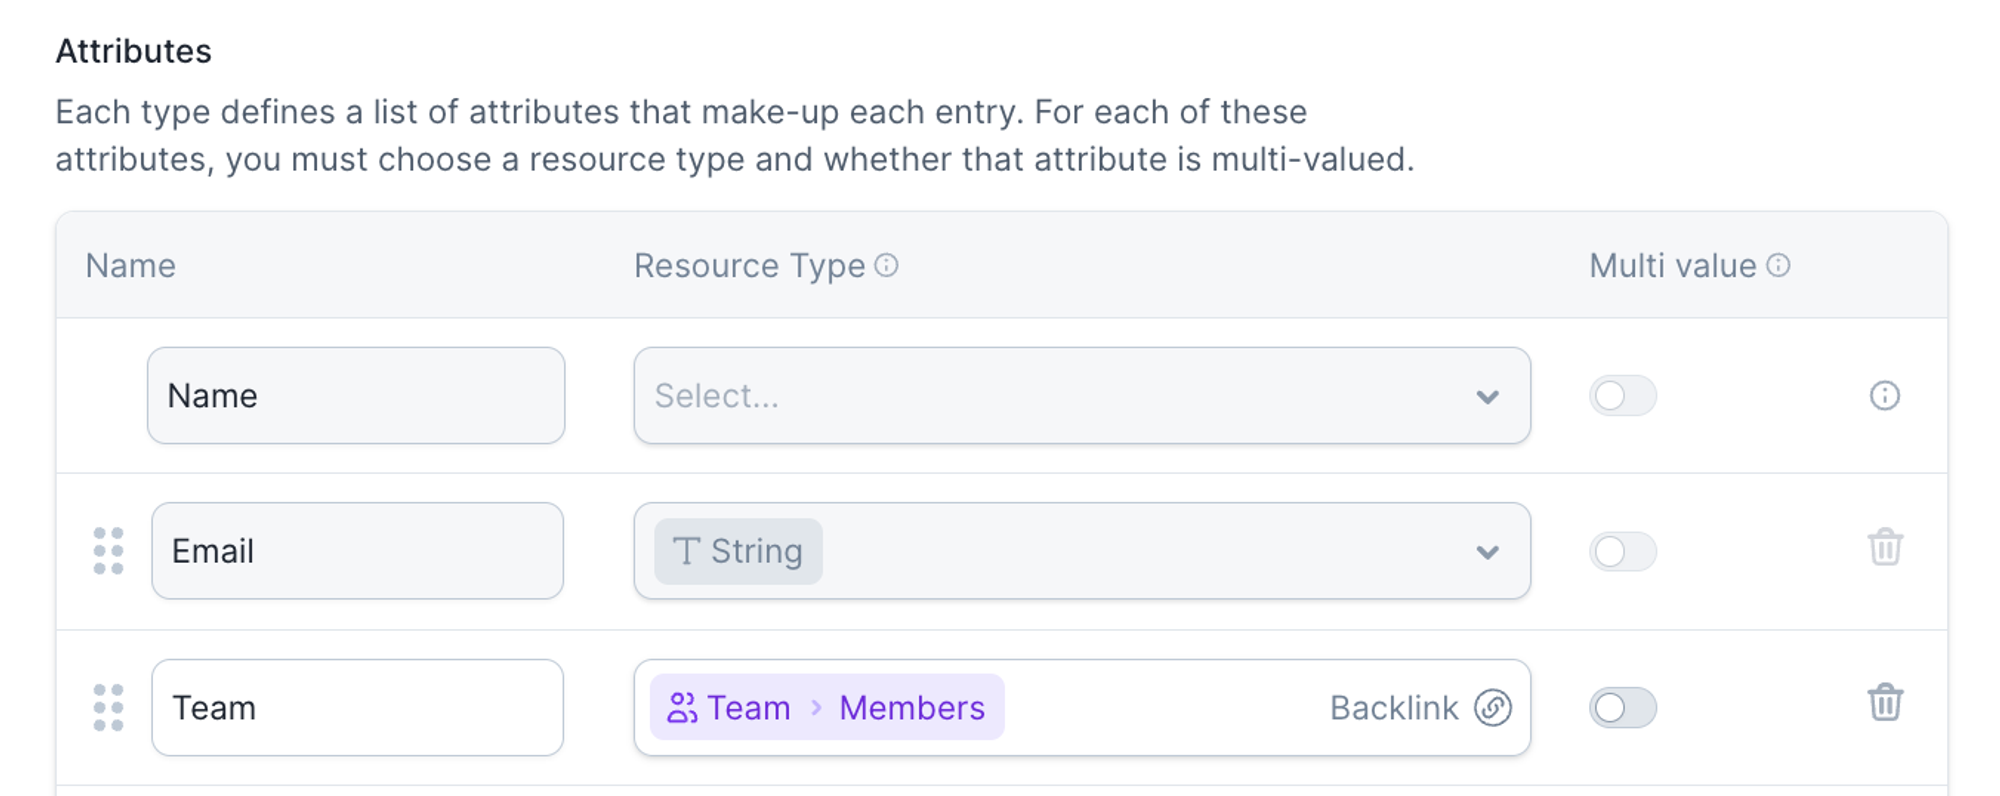Click the Team row drag handle
Screen dimensions: 2000x796
coord(108,708)
